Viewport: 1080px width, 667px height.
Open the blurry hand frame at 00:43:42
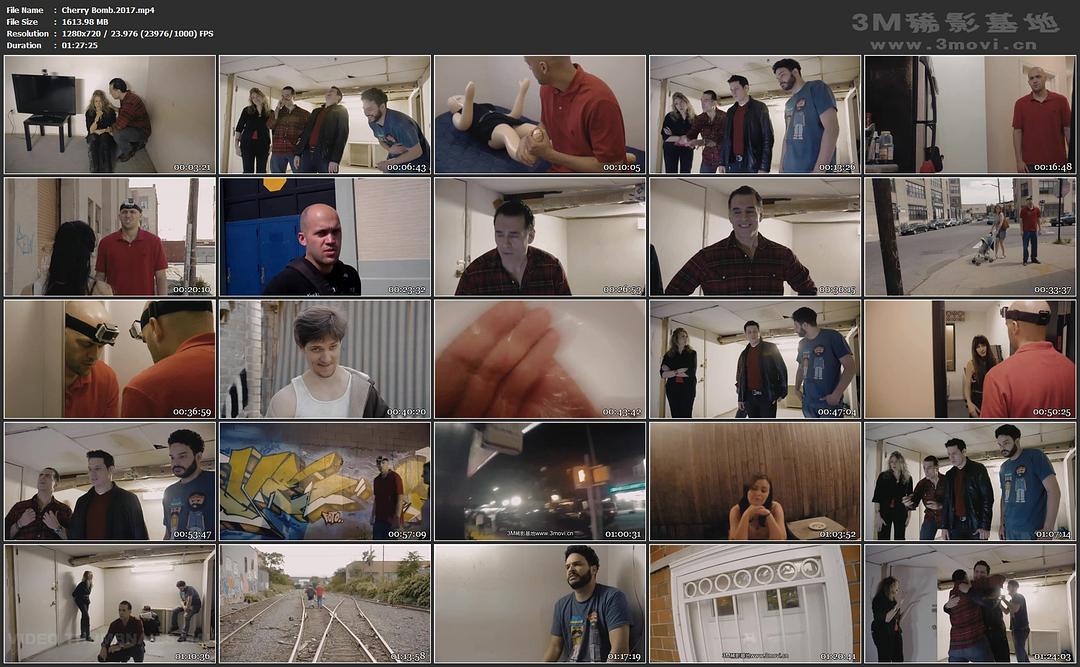pos(540,359)
